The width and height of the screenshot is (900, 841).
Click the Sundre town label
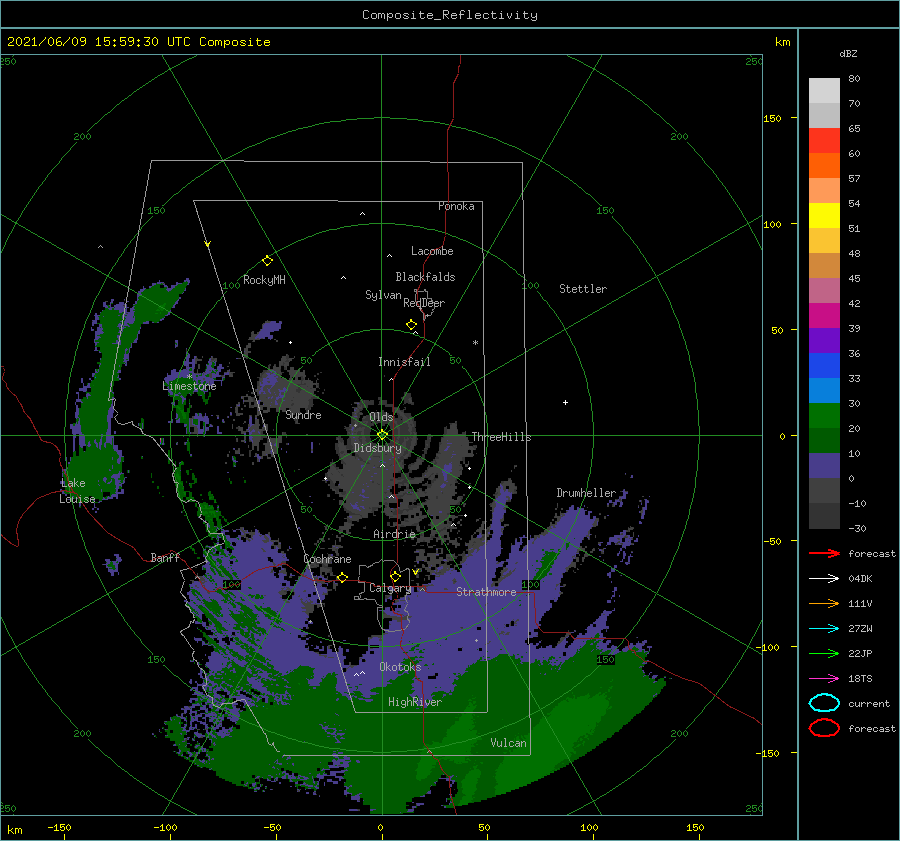[303, 415]
